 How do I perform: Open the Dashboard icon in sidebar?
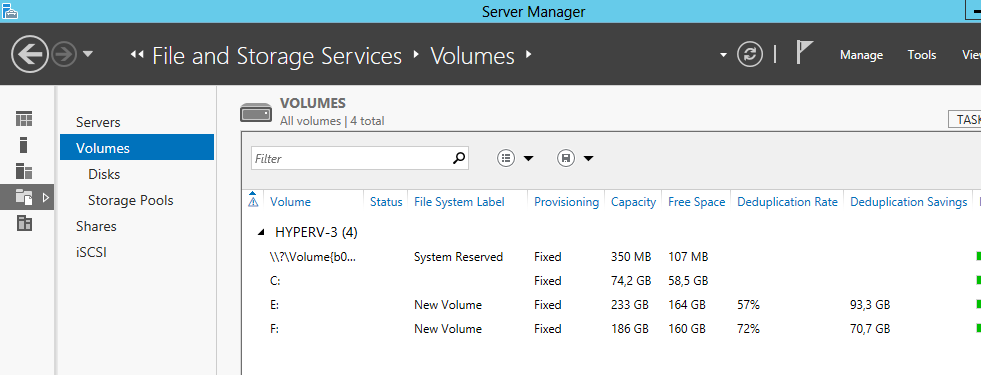pos(24,119)
